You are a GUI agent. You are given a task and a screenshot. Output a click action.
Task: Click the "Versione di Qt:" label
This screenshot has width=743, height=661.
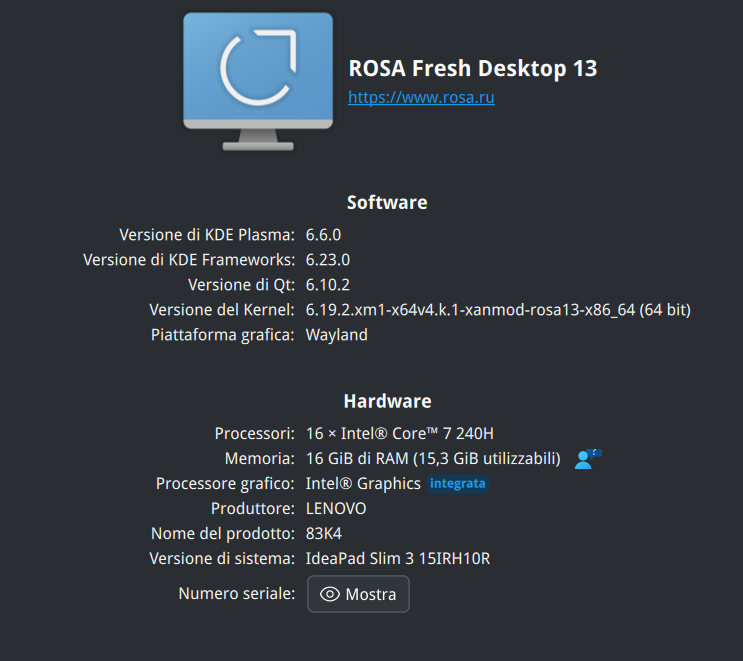pos(242,285)
